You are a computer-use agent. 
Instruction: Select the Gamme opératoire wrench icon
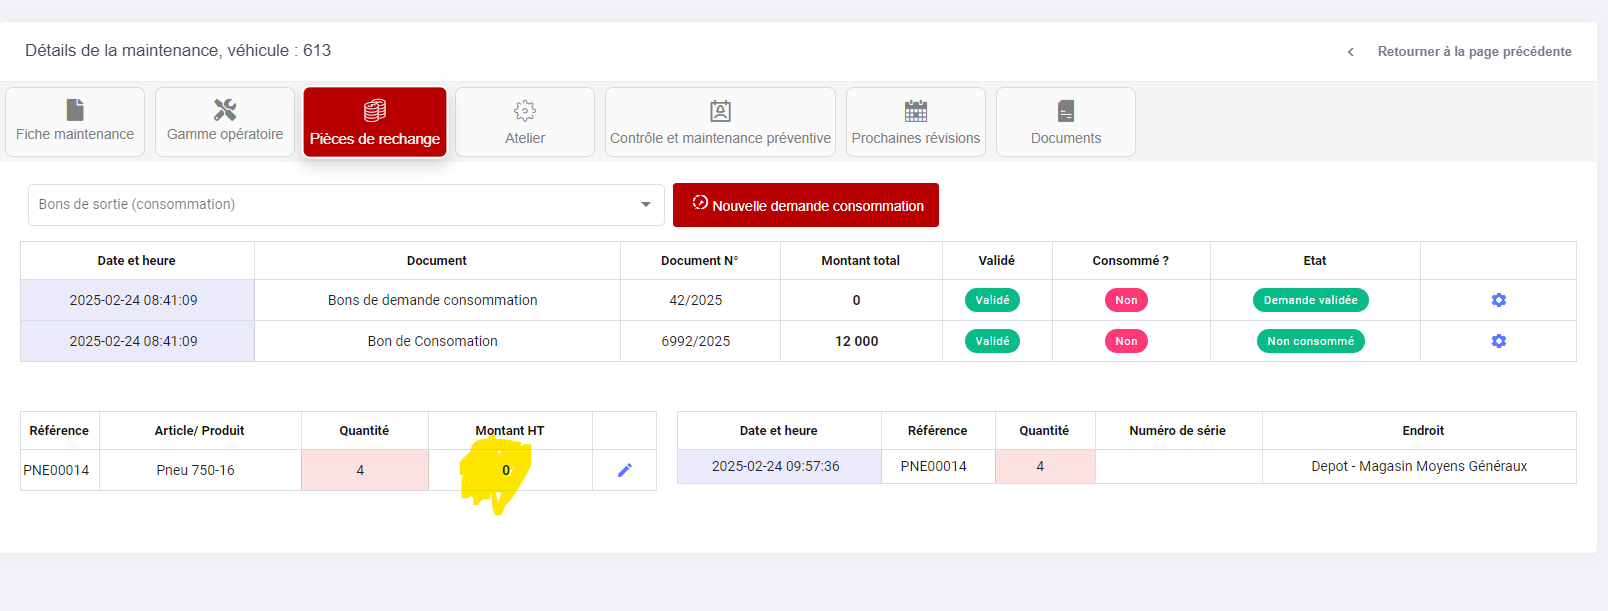[225, 110]
